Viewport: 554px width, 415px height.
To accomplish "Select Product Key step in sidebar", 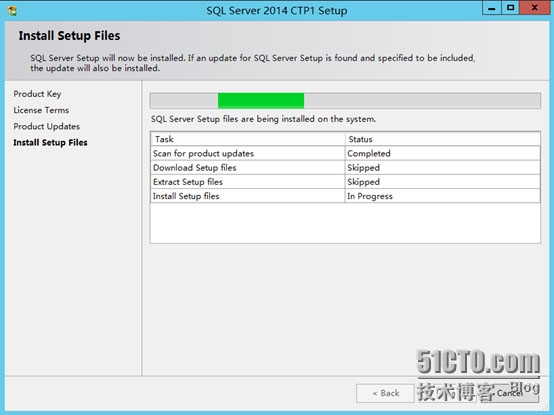I will [x=37, y=94].
